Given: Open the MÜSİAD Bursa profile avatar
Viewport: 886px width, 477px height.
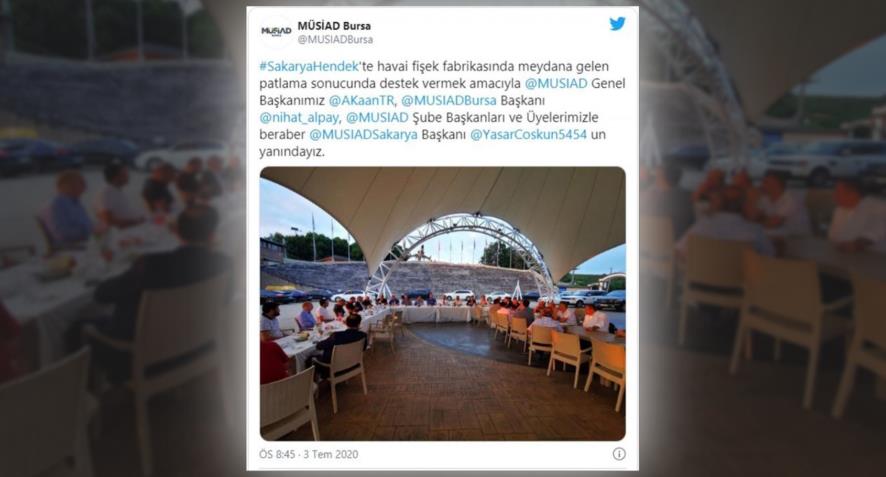Looking at the screenshot, I should 276,32.
